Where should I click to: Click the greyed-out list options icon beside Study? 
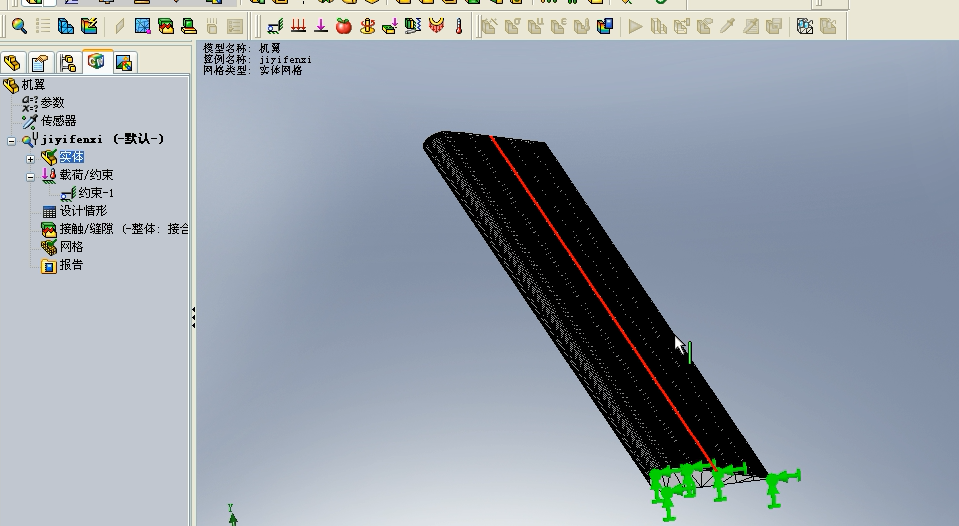tap(43, 26)
